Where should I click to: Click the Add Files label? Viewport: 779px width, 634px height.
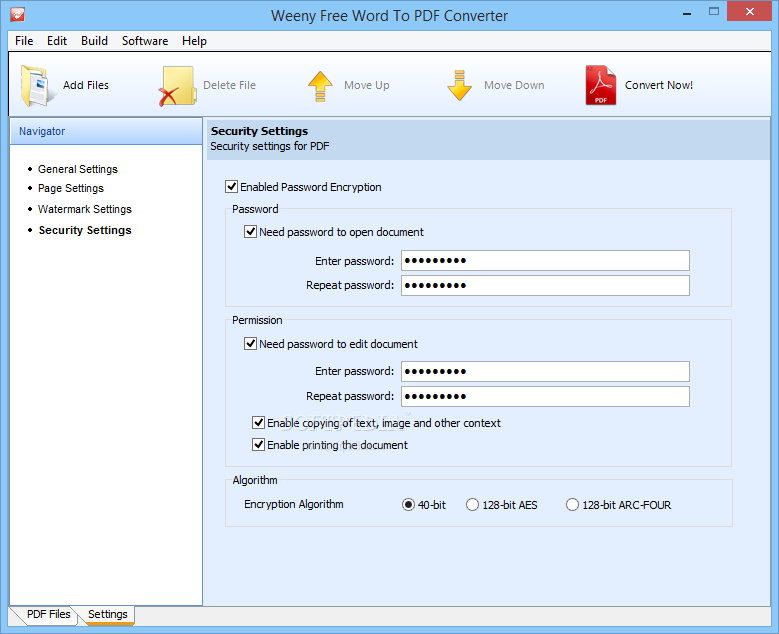pyautogui.click(x=86, y=85)
